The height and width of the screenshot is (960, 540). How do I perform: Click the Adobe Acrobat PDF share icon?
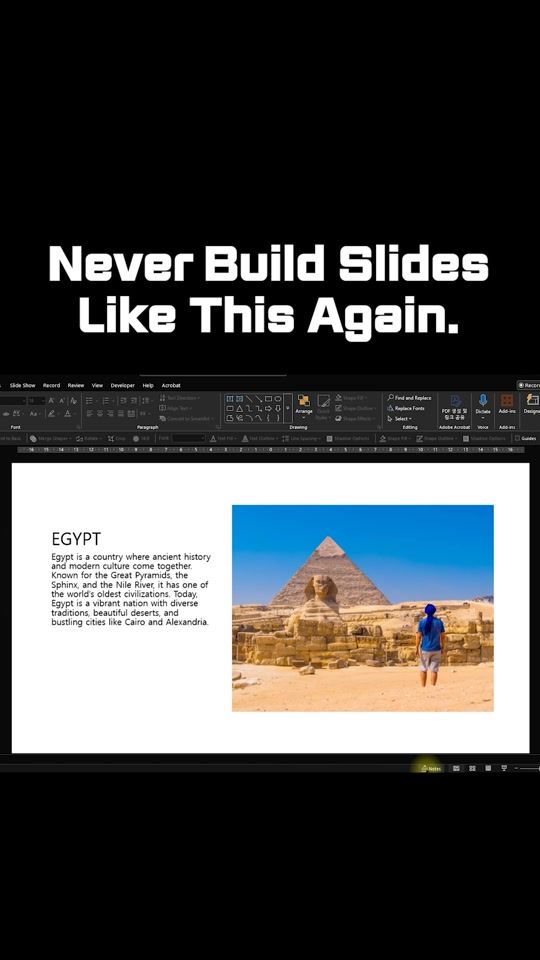click(x=454, y=407)
